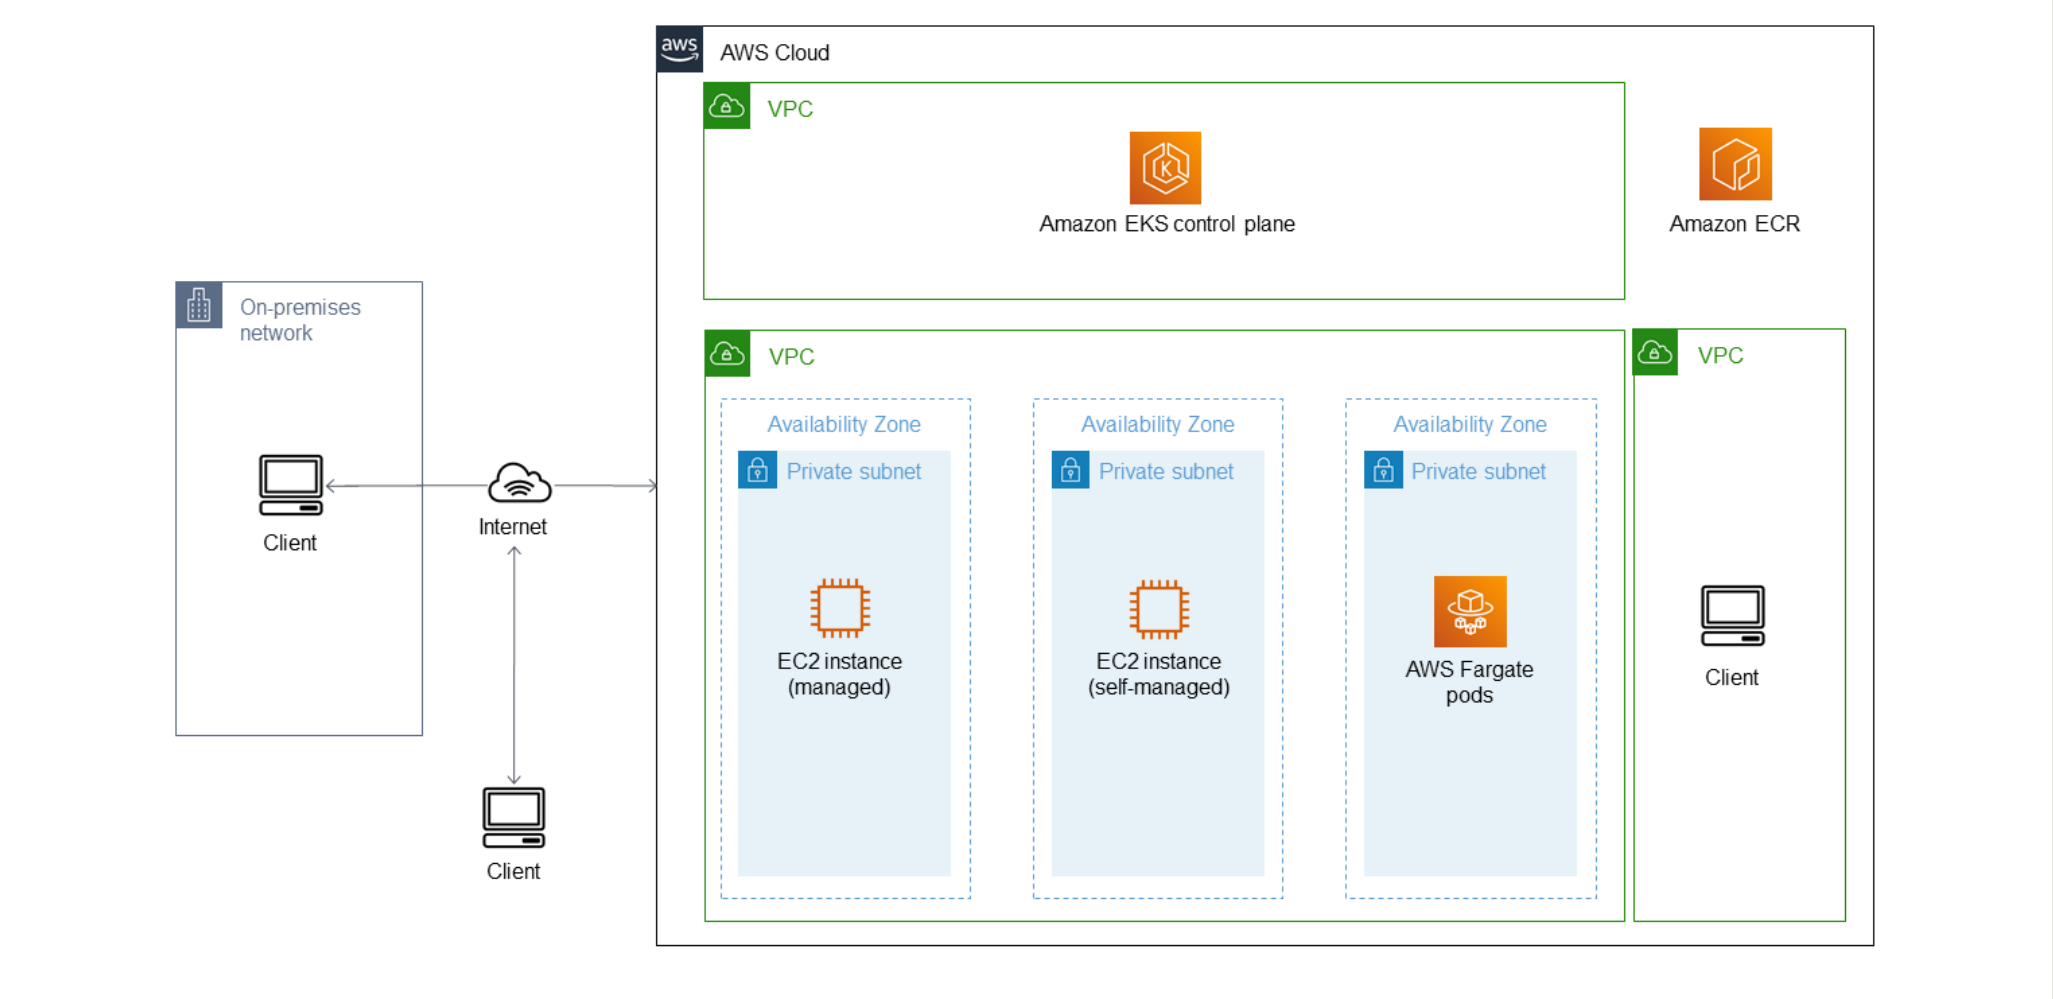
Task: Click the lock icon of the Fargate Private subnet
Action: (1383, 470)
